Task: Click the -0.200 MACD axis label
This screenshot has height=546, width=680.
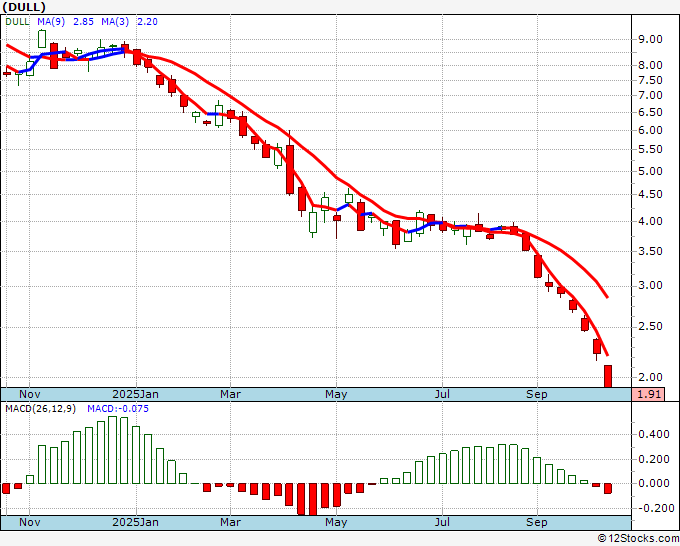Action: (651, 508)
